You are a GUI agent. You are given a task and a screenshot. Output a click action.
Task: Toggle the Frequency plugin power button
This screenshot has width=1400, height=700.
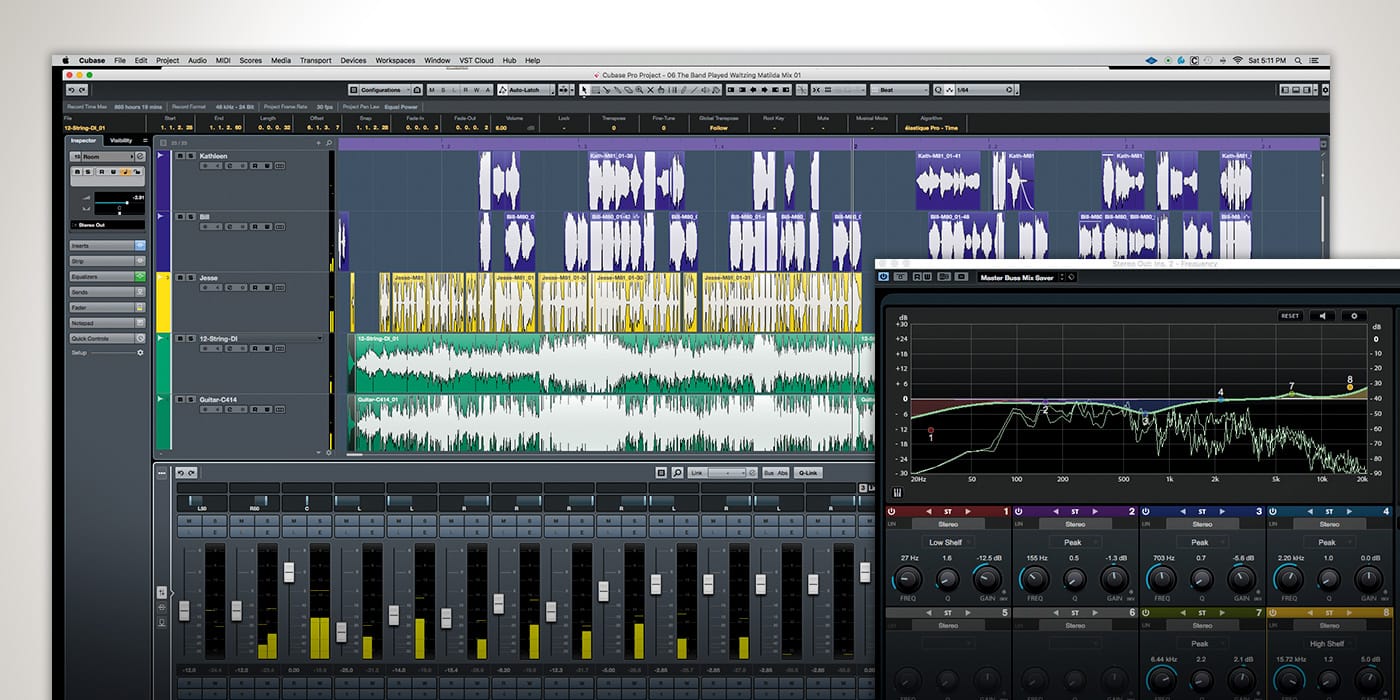pos(885,277)
